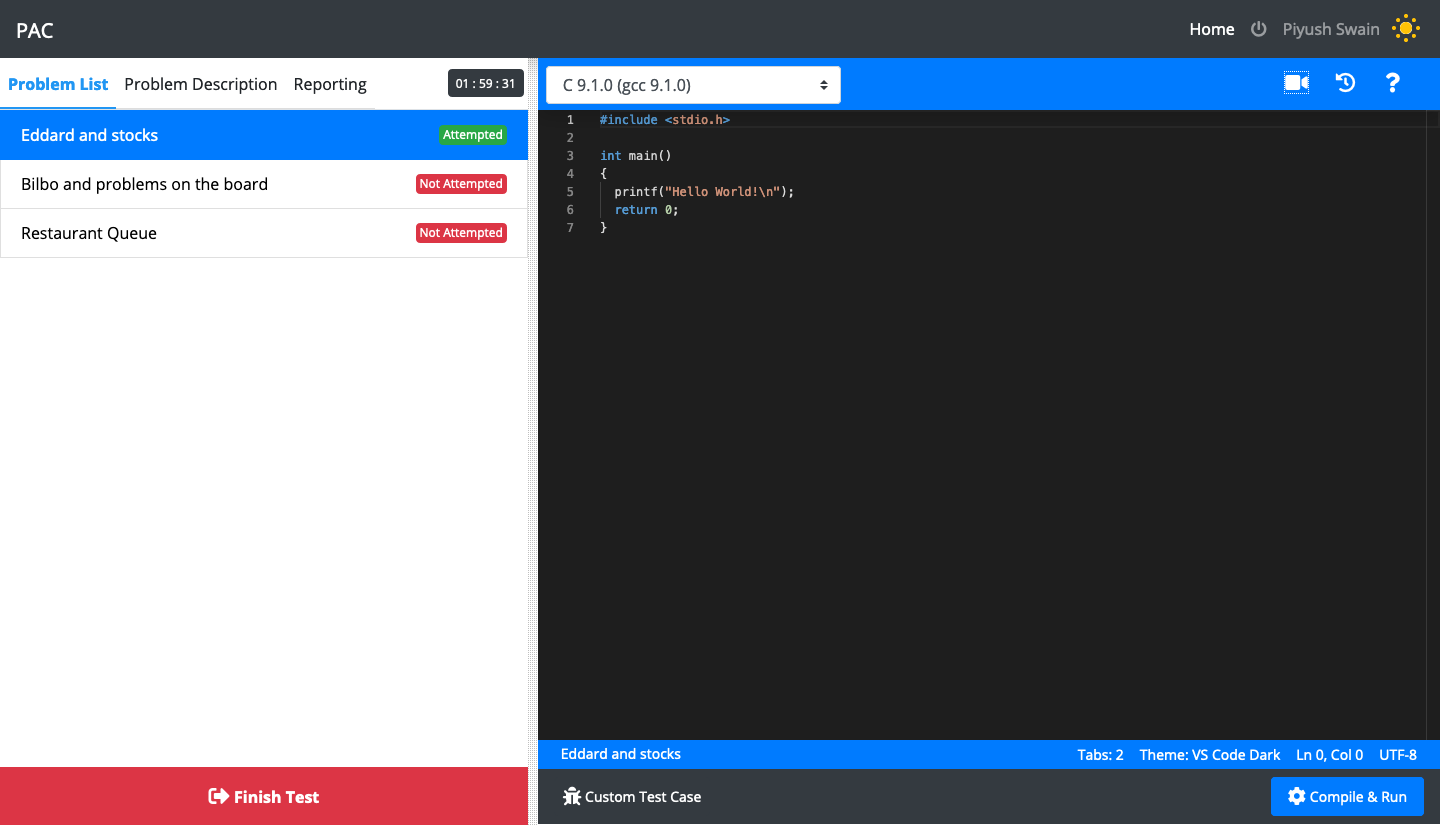Click the power logout icon in top bar

pyautogui.click(x=1258, y=28)
